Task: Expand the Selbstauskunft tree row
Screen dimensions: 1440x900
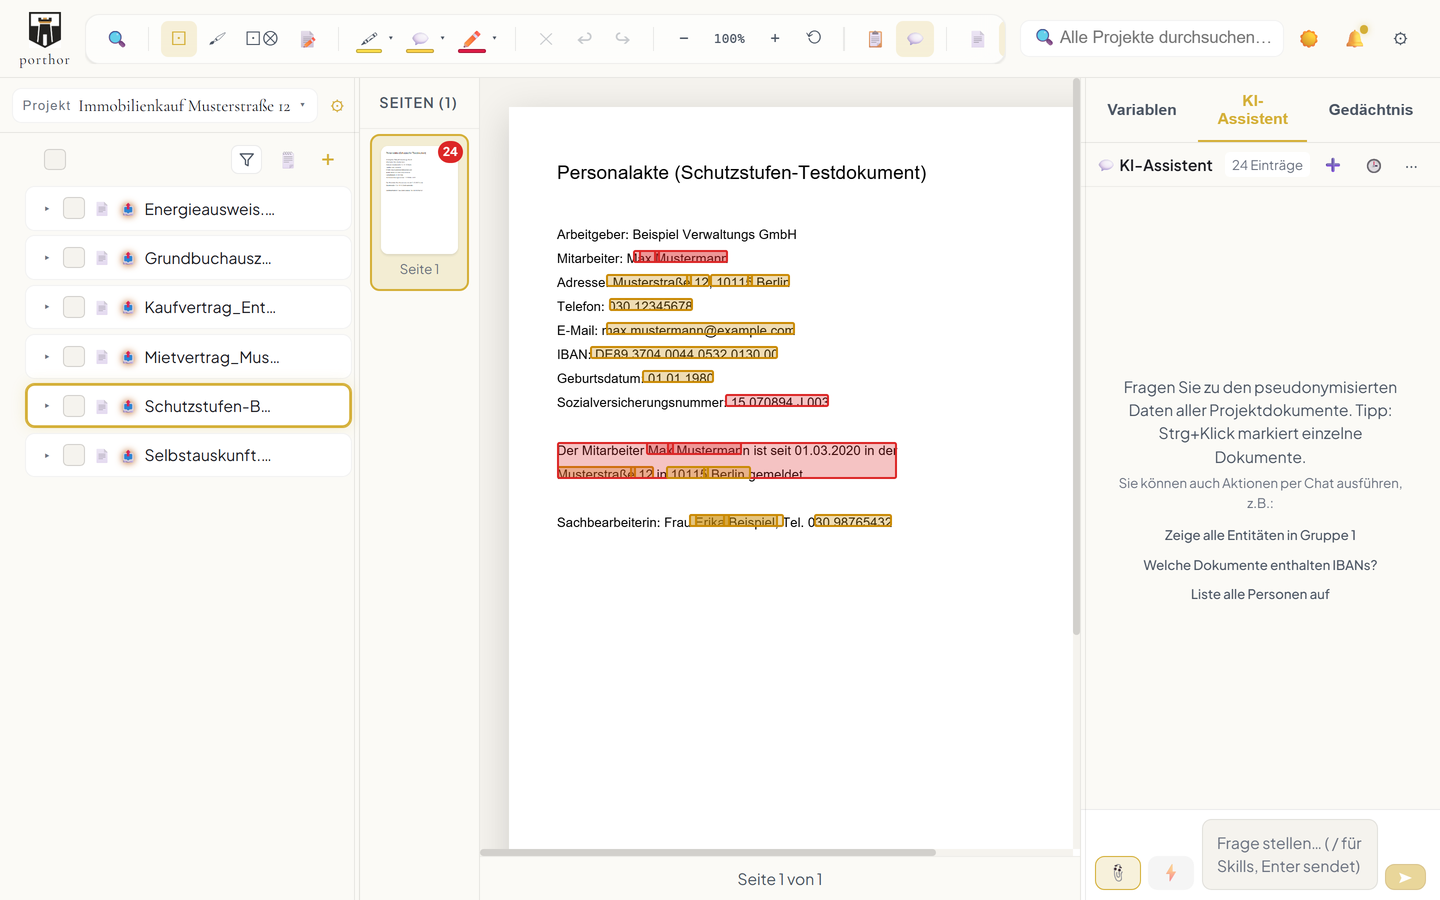Action: click(46, 455)
